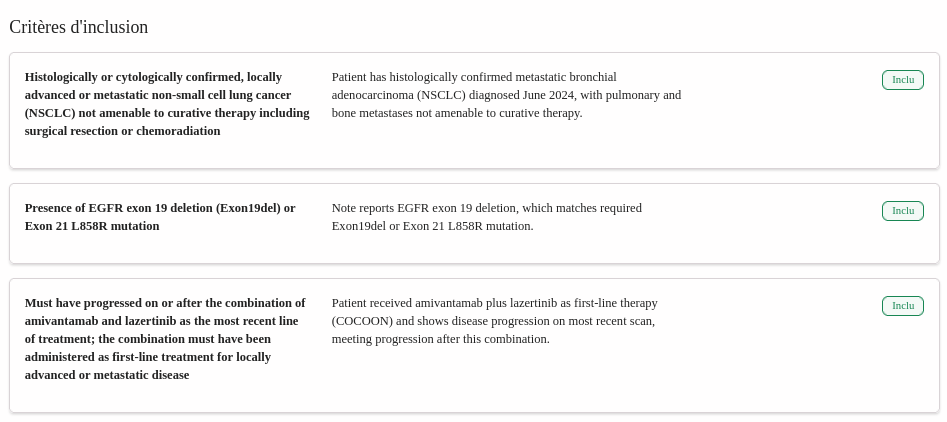
Task: Click the explanation starting "Patient received amivantamab"
Action: pos(494,321)
